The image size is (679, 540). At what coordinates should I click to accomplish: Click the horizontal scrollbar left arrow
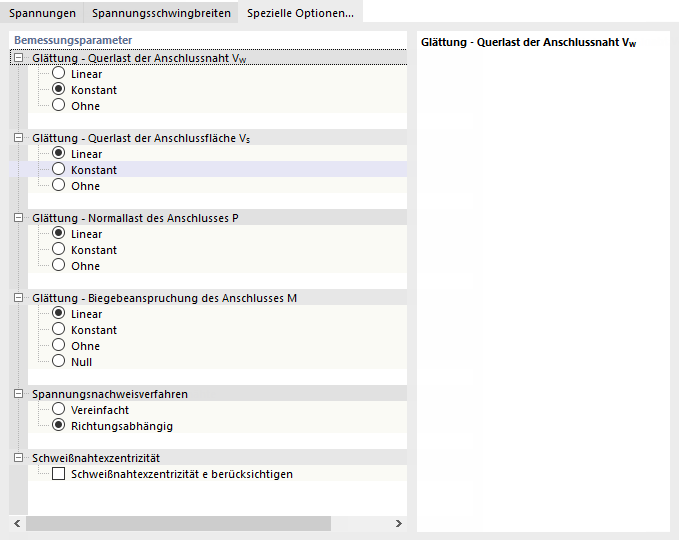(x=16, y=523)
